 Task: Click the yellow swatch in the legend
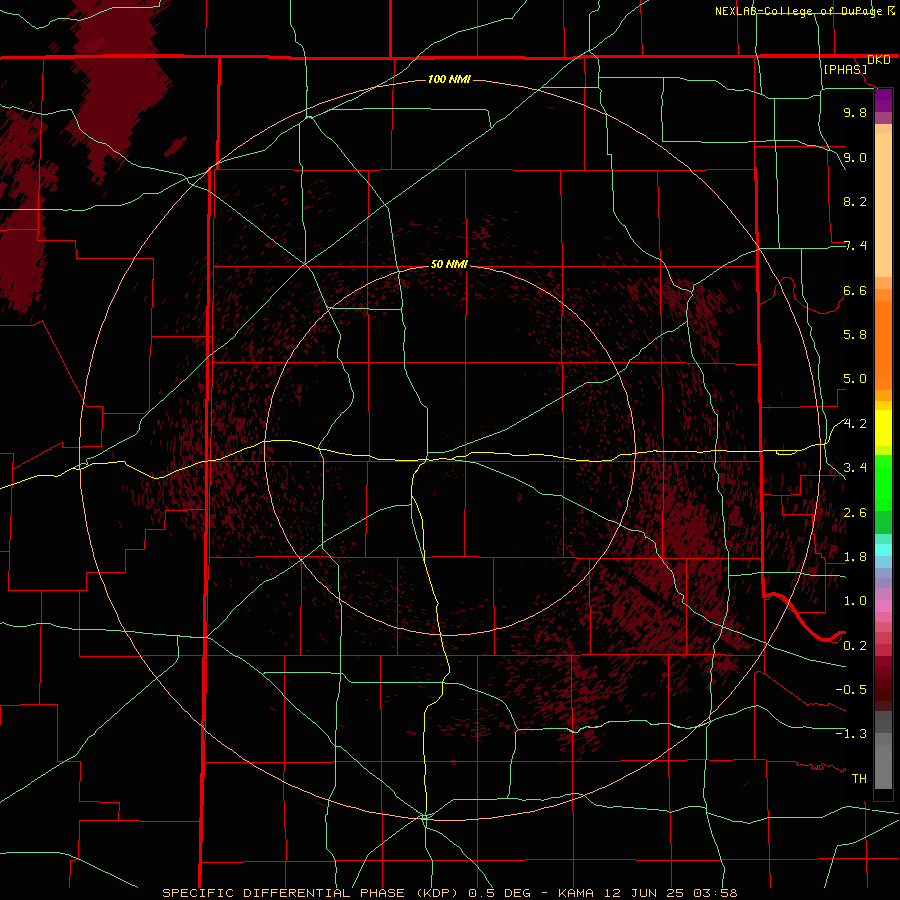(x=883, y=428)
